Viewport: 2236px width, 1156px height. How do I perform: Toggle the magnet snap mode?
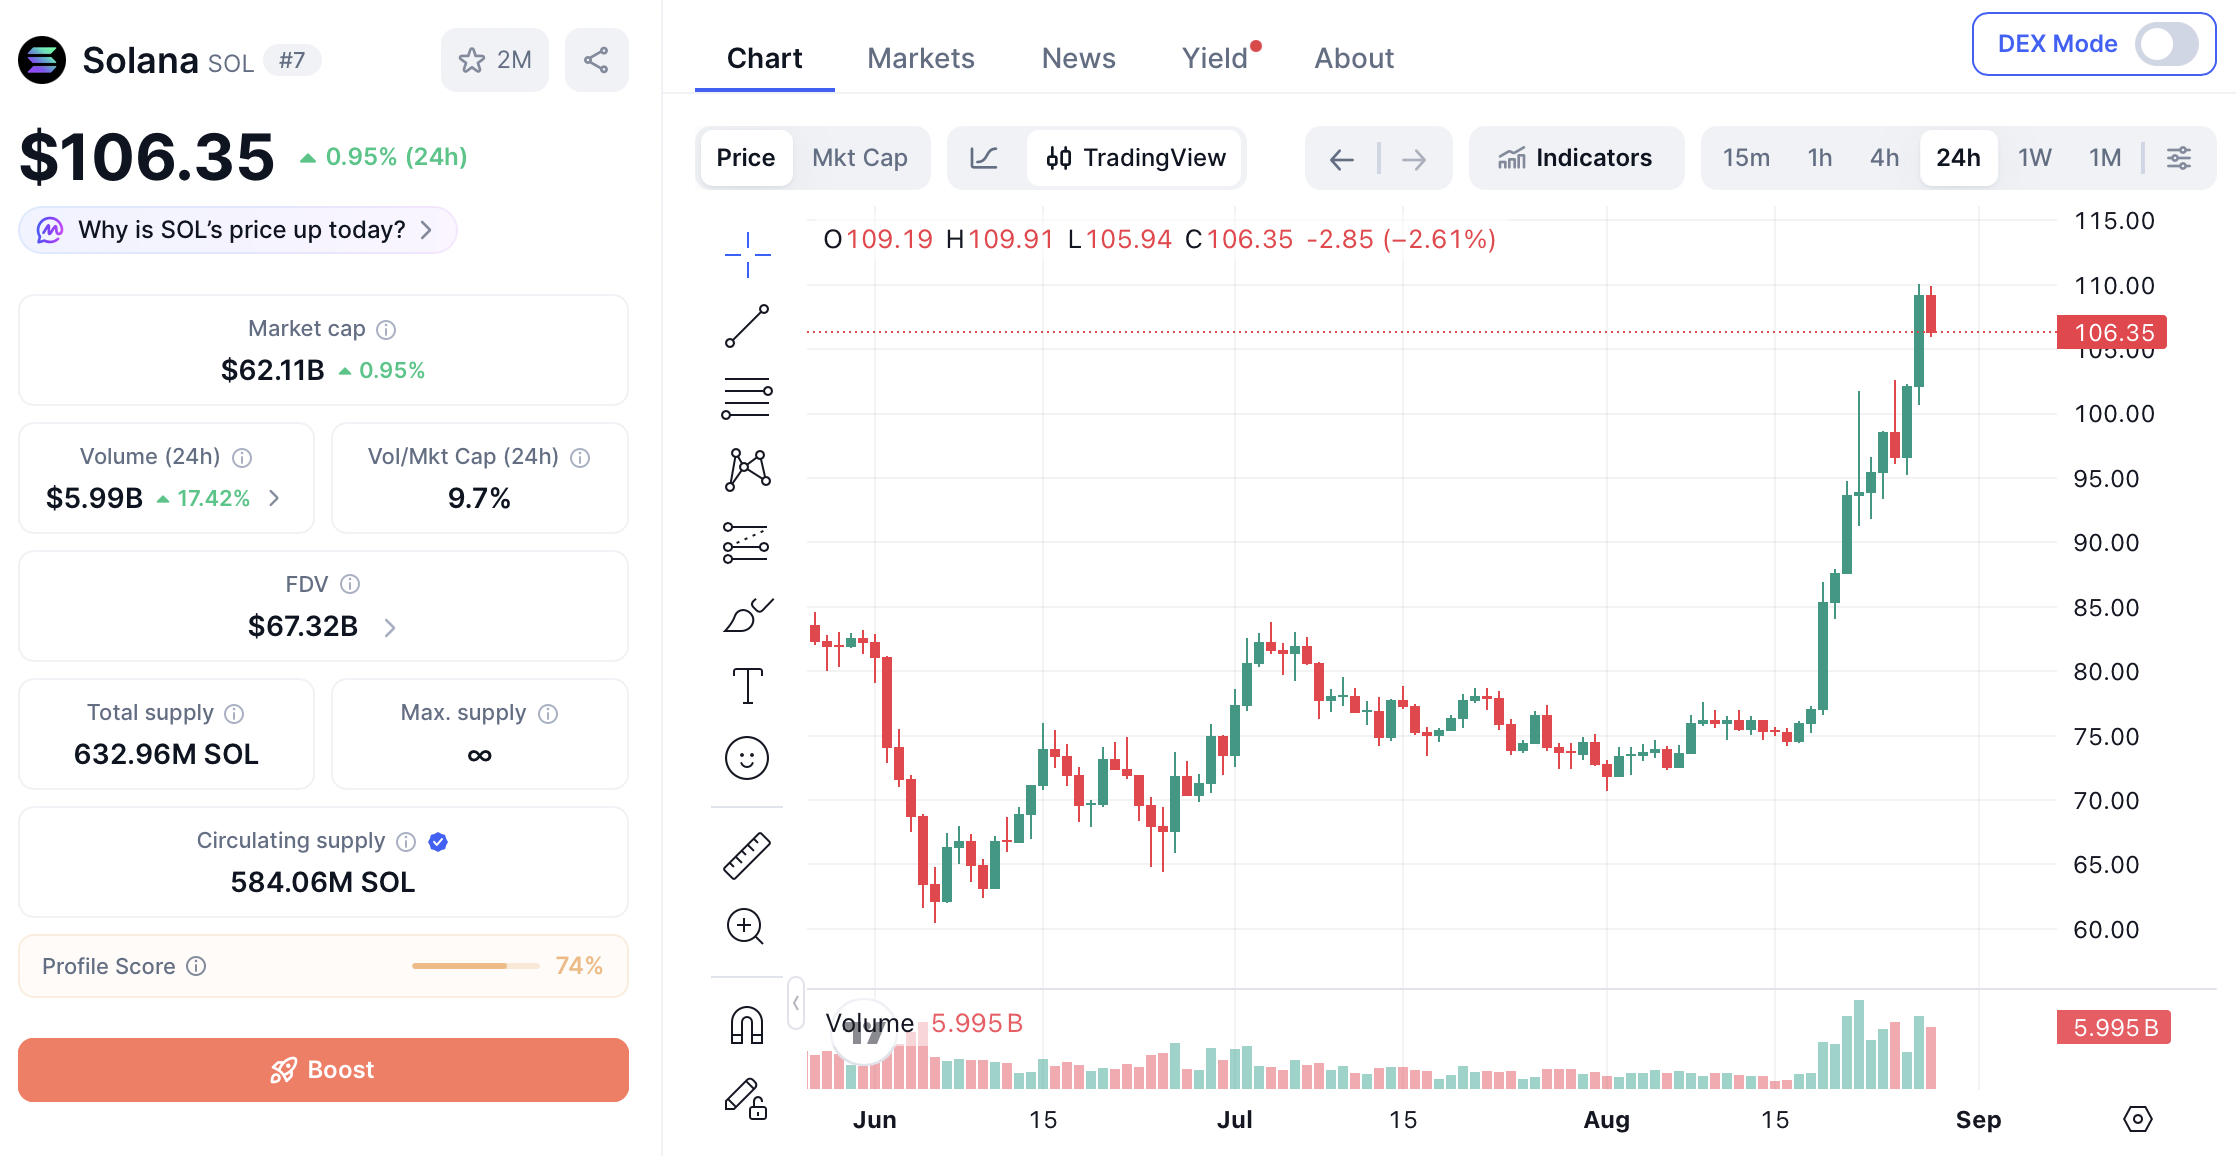(747, 1025)
